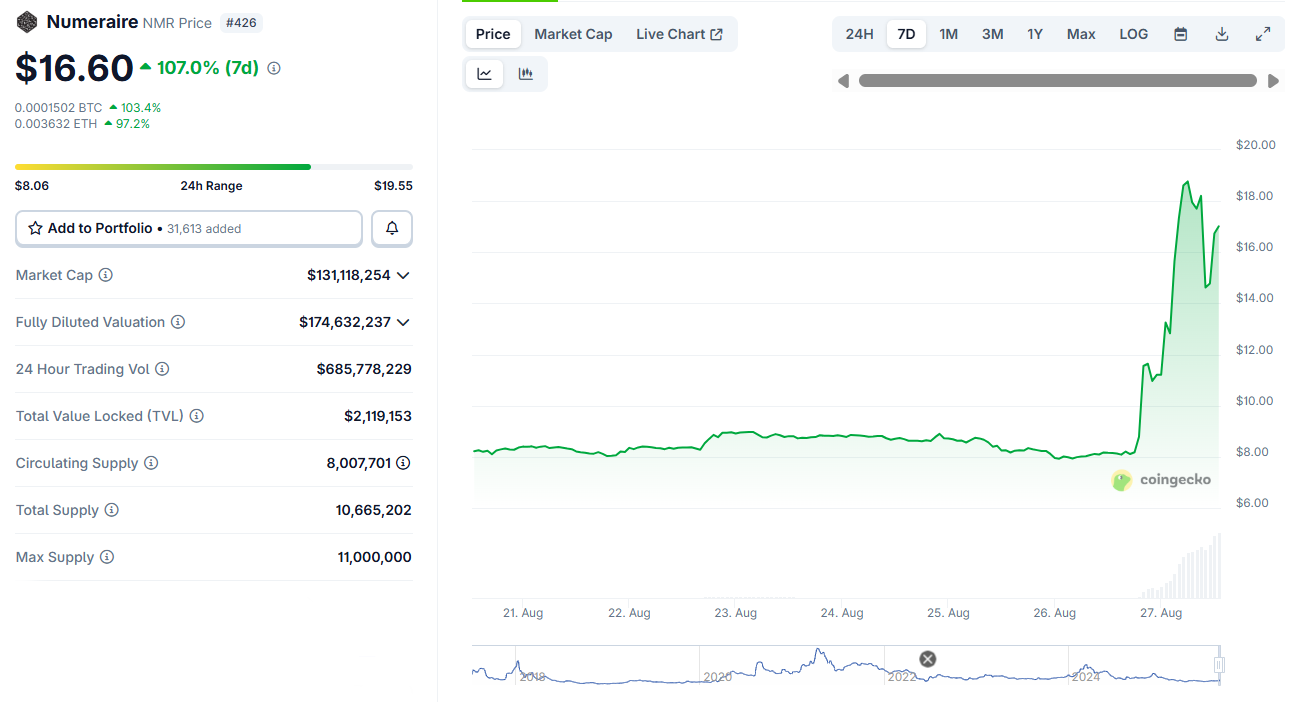Screen dimensions: 1315x702
Task: Click the price alert bell icon
Action: tap(392, 229)
